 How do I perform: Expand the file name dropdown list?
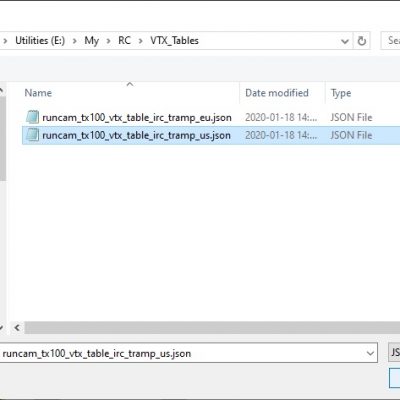pyautogui.click(x=370, y=353)
